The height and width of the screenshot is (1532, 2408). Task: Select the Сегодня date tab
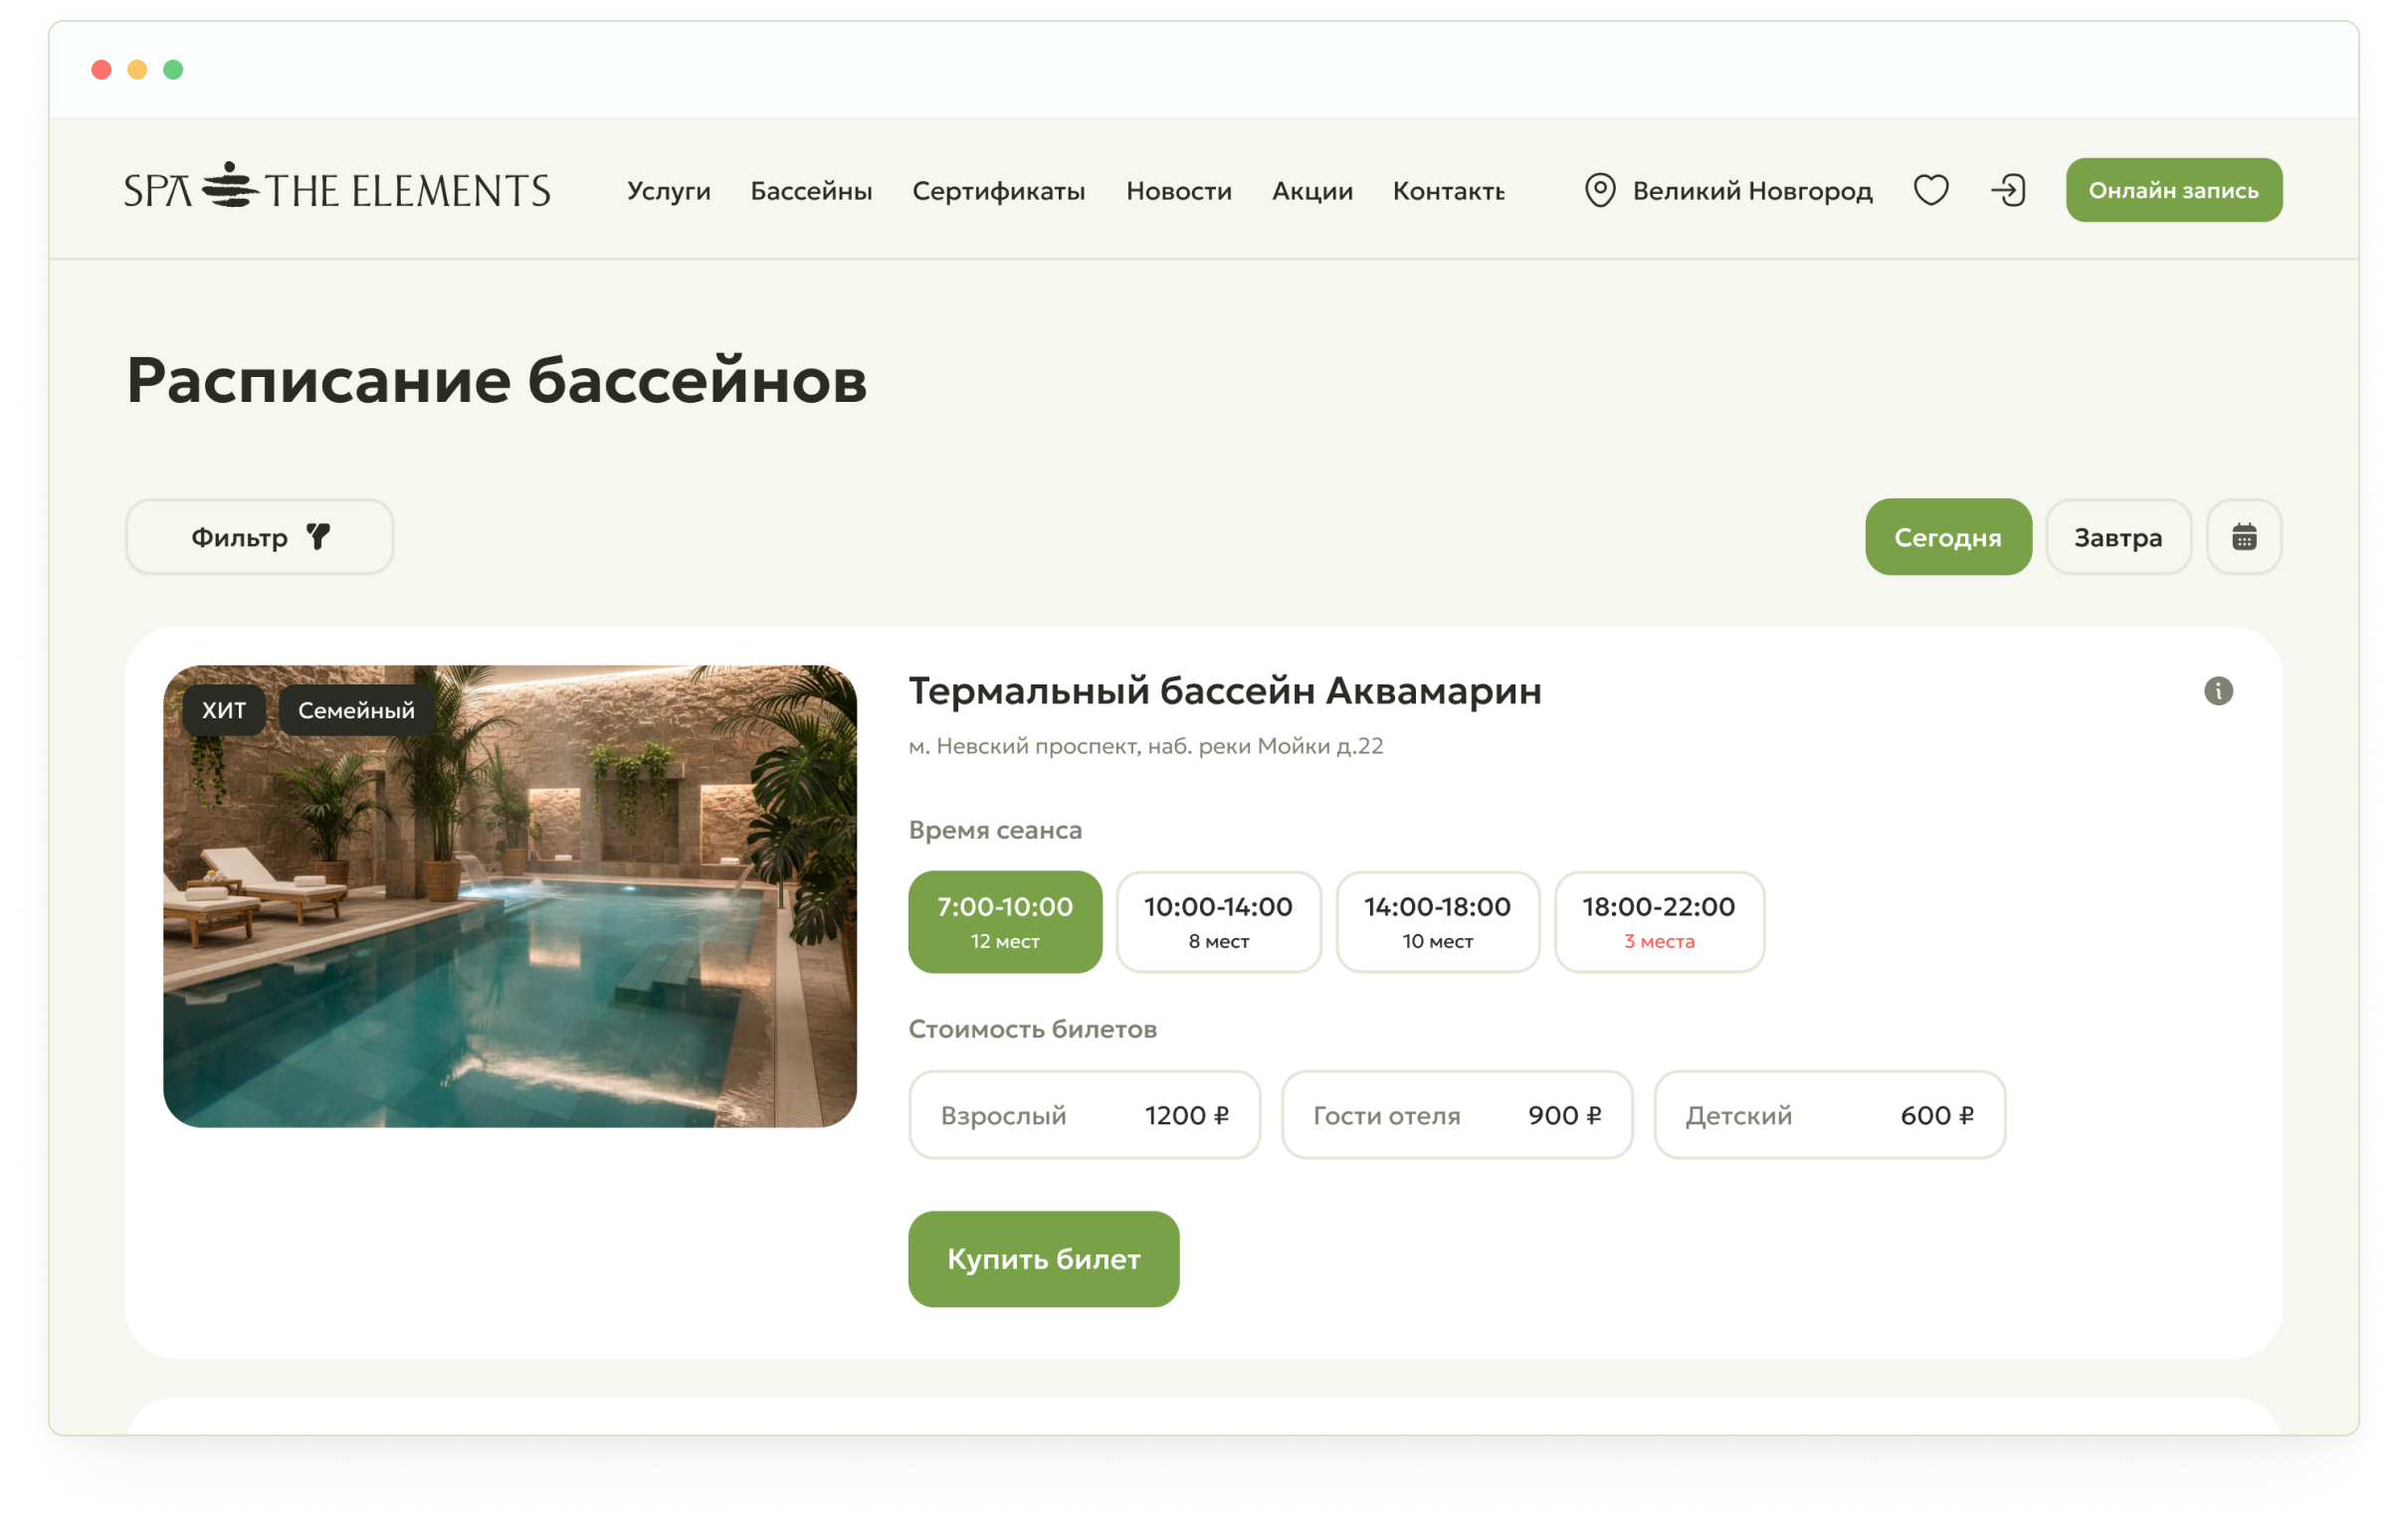click(x=1948, y=537)
